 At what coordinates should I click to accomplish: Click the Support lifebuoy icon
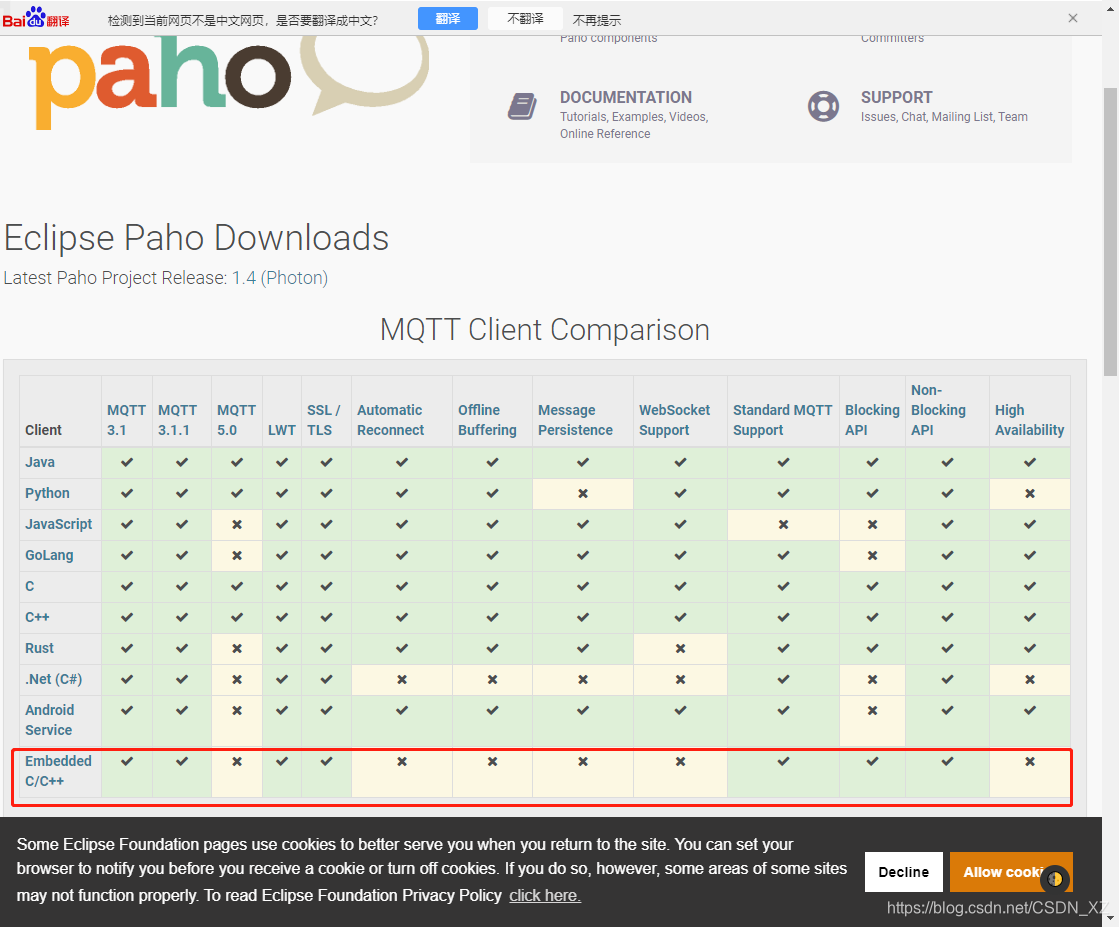(823, 106)
